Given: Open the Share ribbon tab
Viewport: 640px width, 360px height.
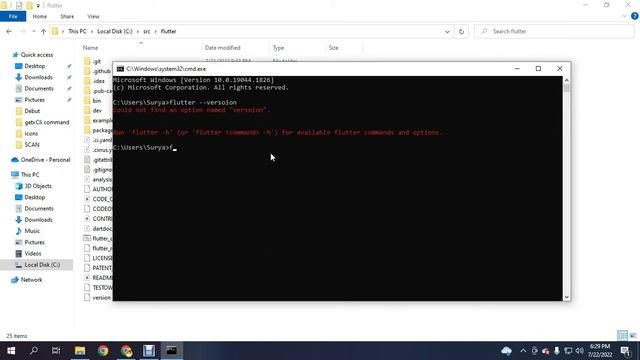Looking at the screenshot, I should [67, 16].
